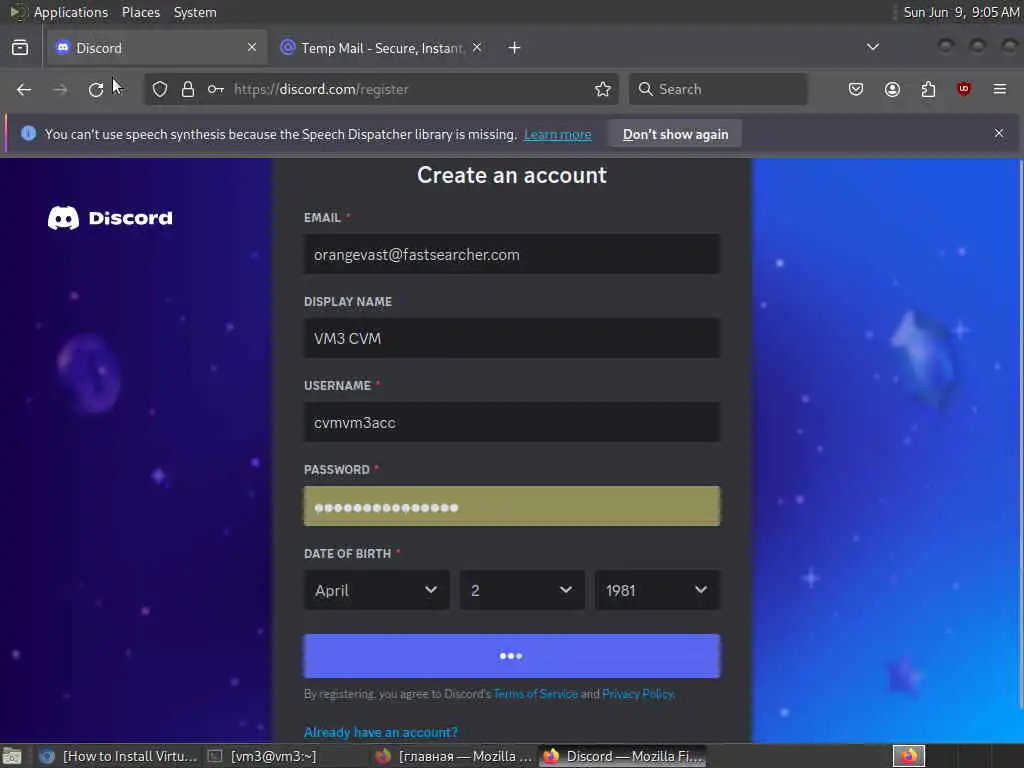Screen dimensions: 1024x768
Task: Click Already have an account link
Action: click(381, 732)
